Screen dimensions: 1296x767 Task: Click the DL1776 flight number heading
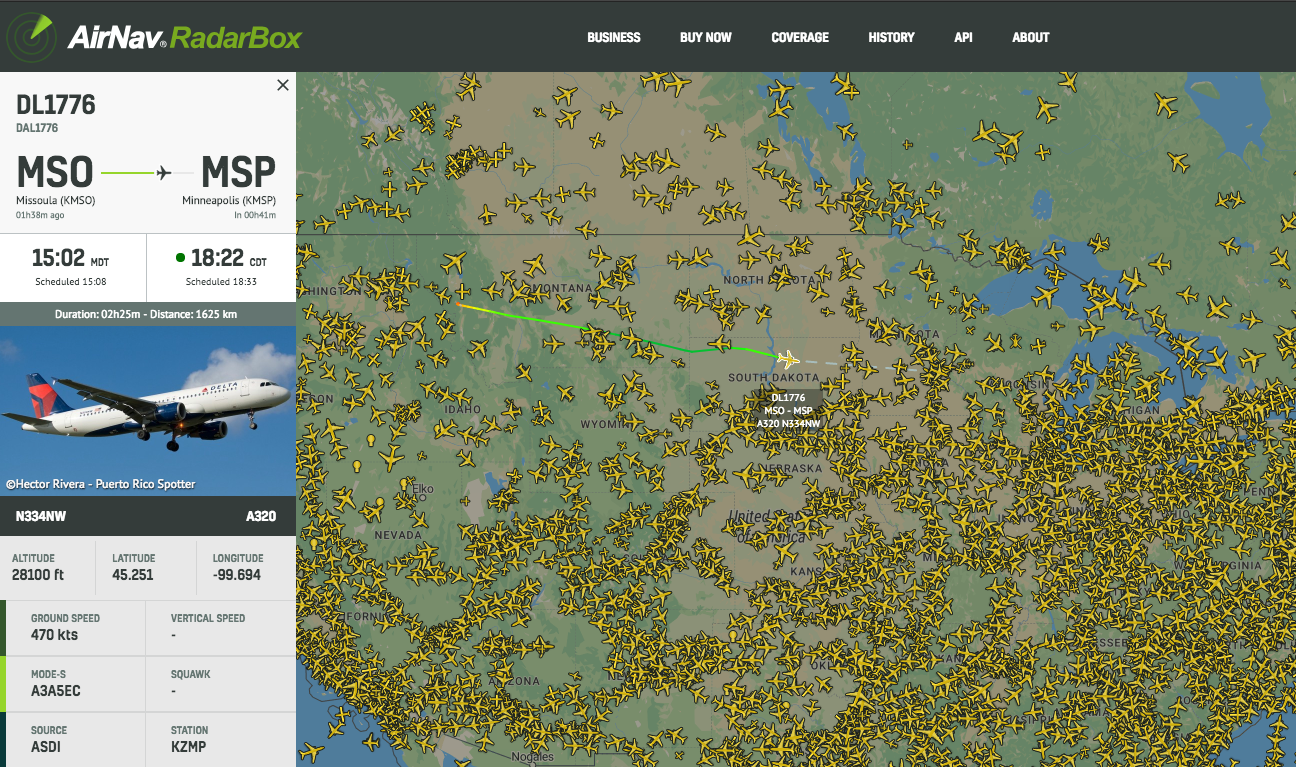point(56,104)
